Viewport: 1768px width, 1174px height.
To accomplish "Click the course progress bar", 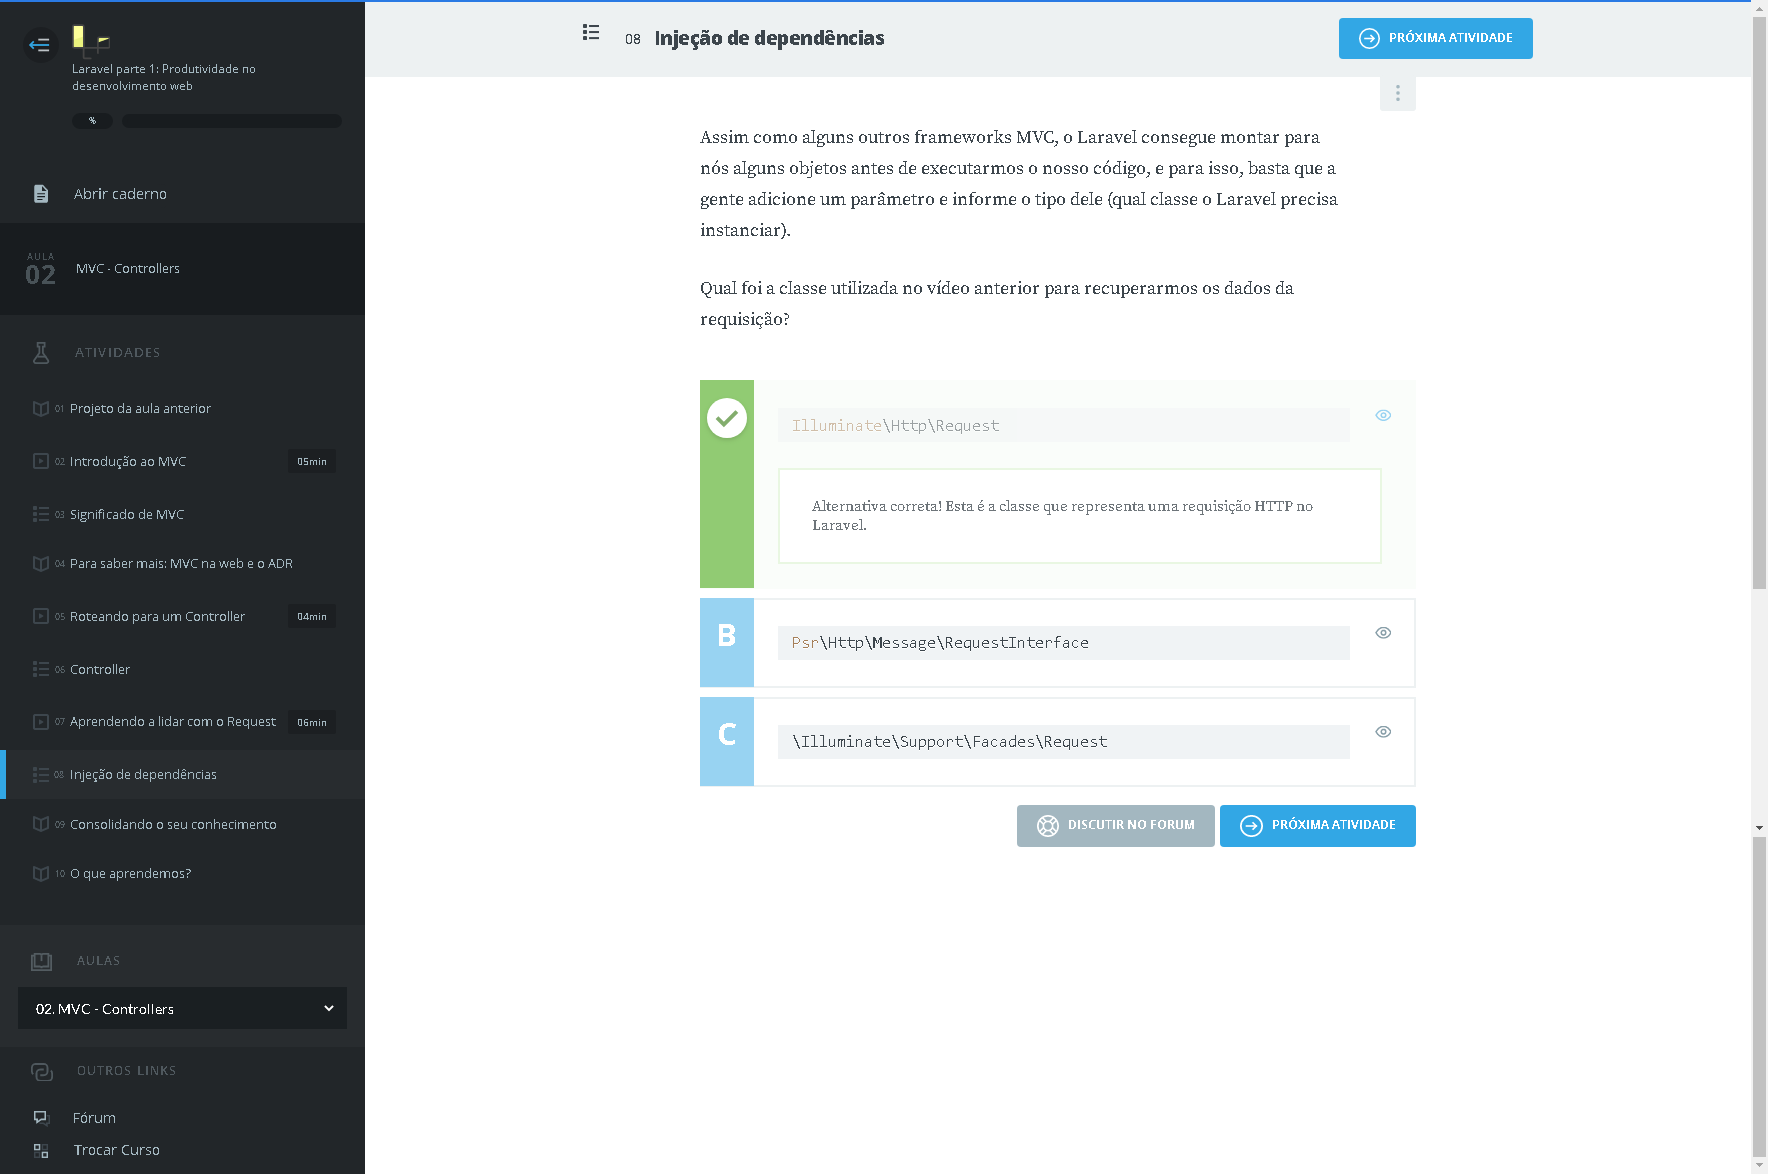I will click(231, 121).
